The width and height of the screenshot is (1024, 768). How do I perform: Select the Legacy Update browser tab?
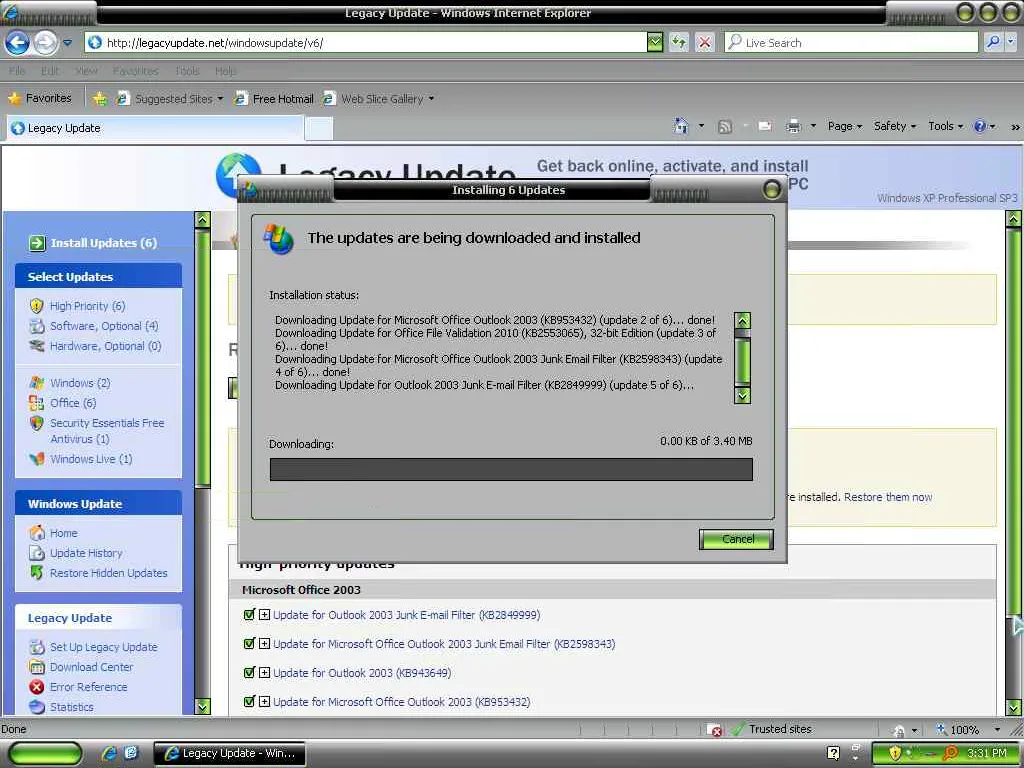click(155, 128)
